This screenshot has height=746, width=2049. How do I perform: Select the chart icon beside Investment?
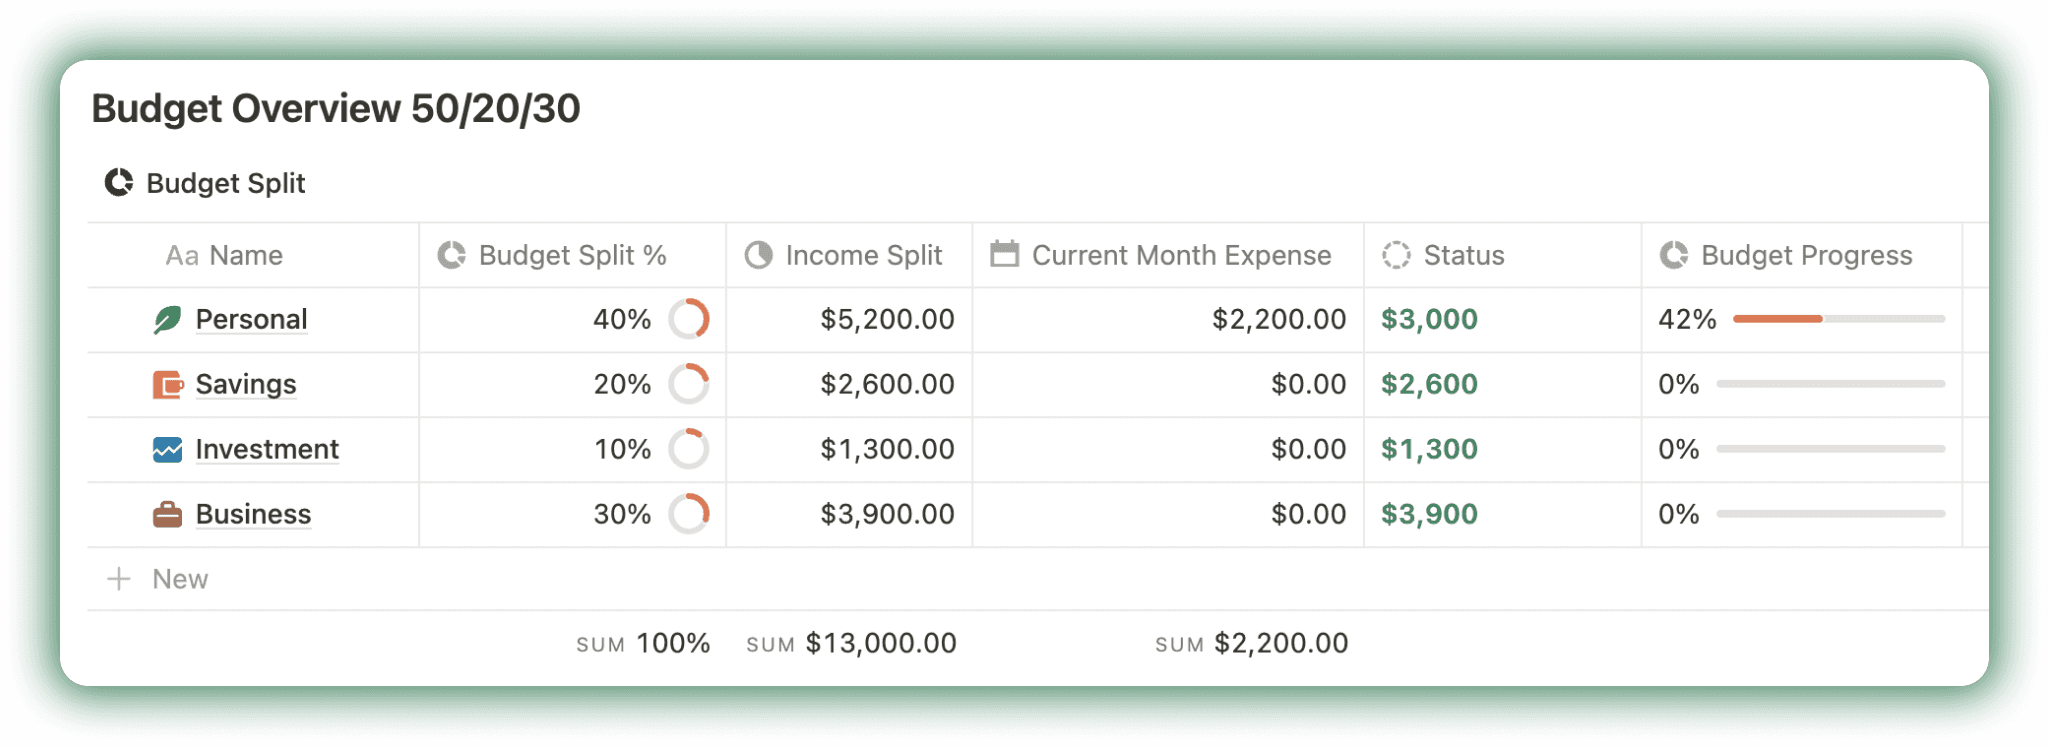tap(170, 449)
